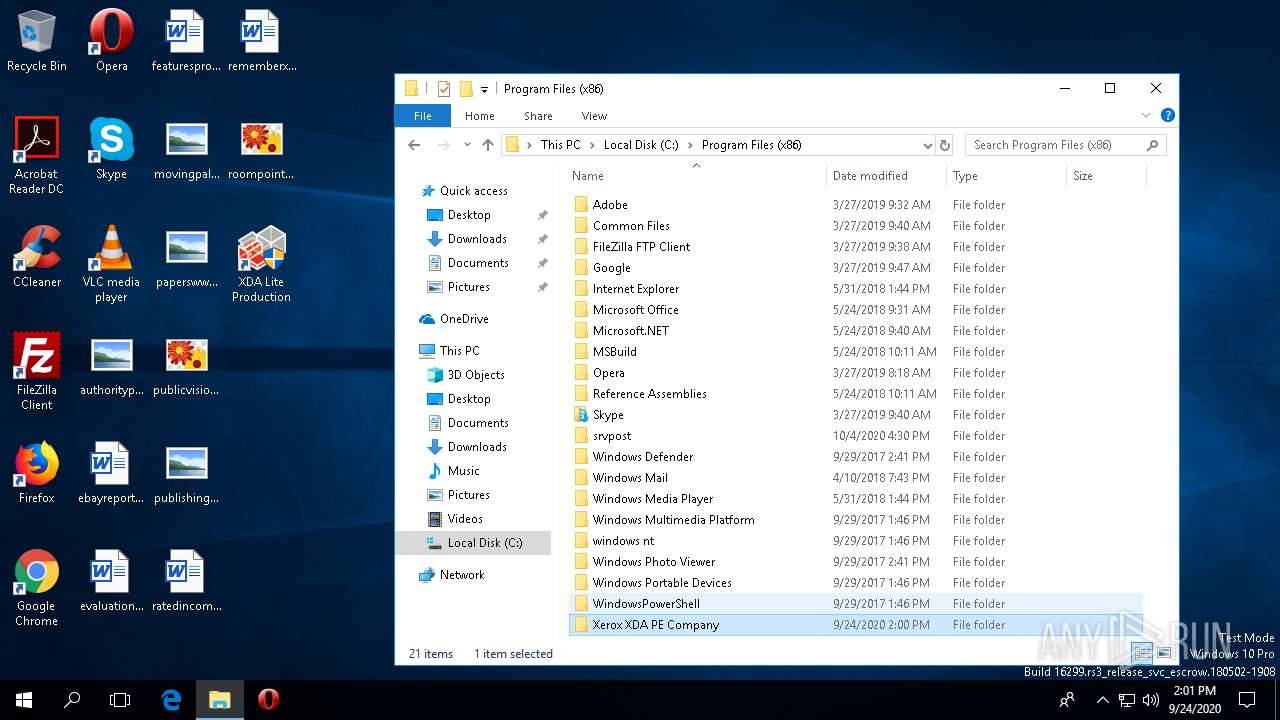1280x720 pixels.
Task: Select Quick access in navigation pane
Action: (x=474, y=191)
